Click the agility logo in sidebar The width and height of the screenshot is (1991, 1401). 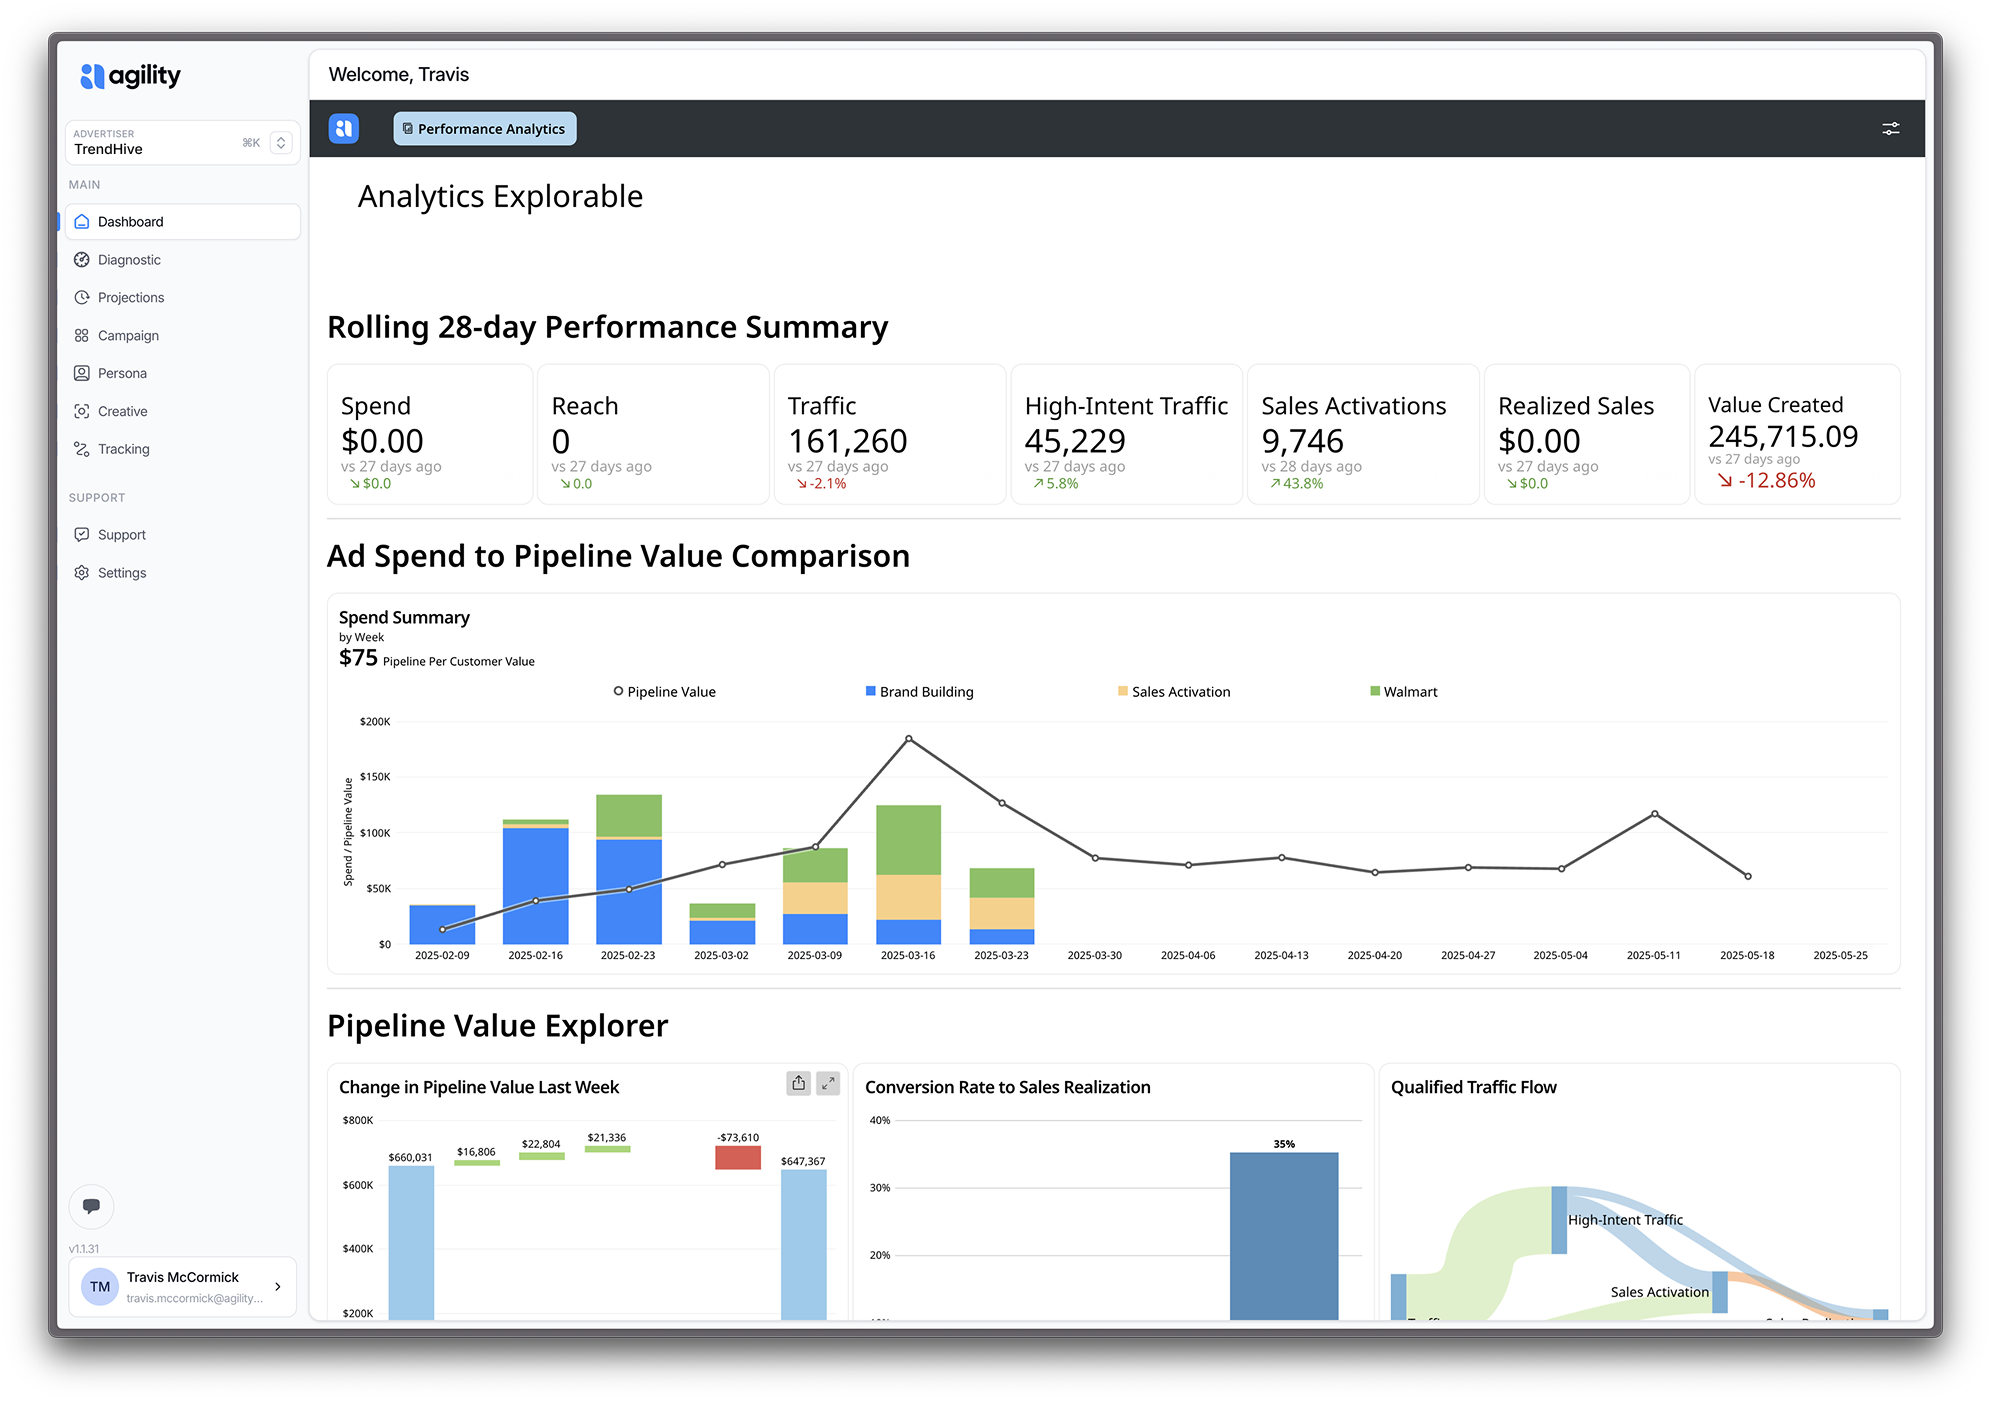tap(130, 76)
